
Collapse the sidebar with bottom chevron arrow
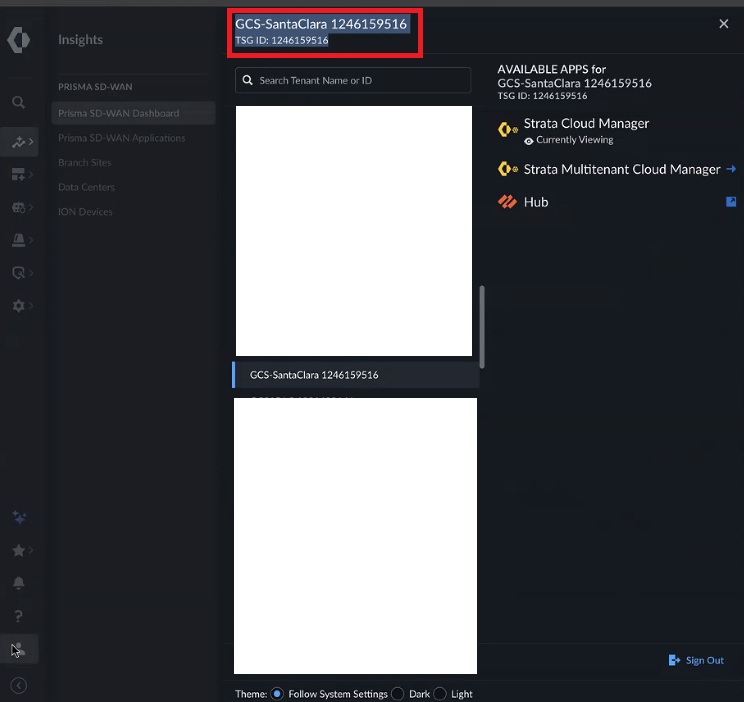tap(19, 685)
